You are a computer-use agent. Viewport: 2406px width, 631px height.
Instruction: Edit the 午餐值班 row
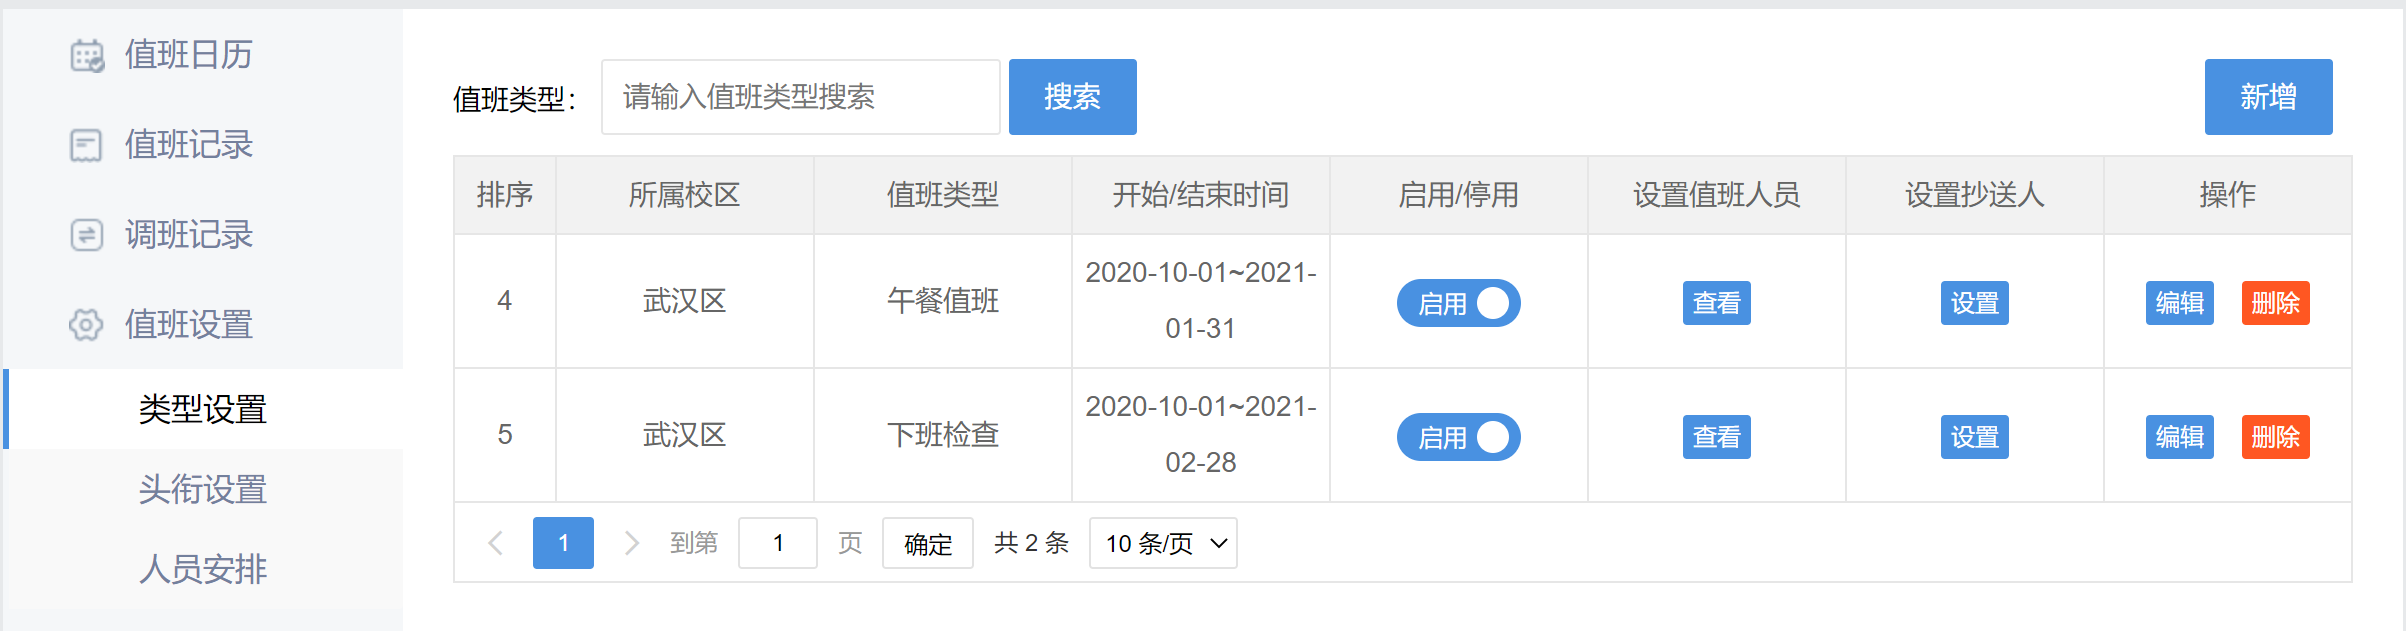click(x=2179, y=303)
